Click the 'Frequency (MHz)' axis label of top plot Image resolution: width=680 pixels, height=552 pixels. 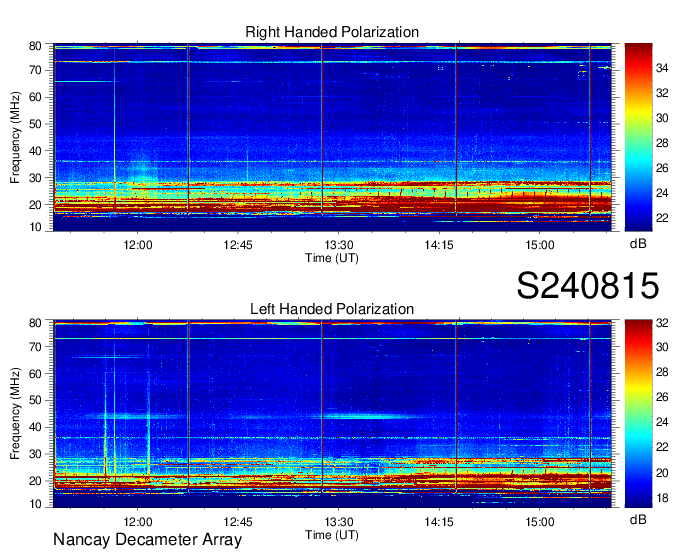pyautogui.click(x=15, y=137)
